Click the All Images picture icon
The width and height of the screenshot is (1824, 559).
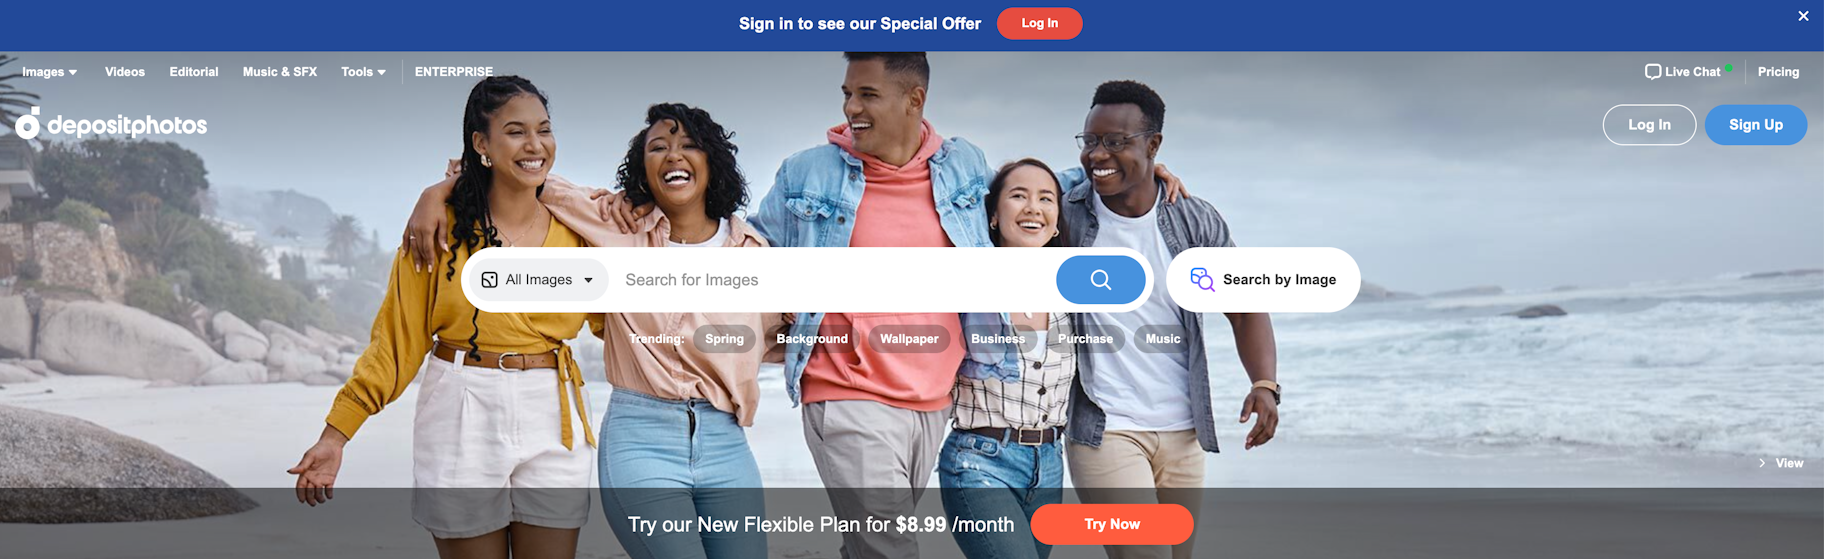coord(489,280)
